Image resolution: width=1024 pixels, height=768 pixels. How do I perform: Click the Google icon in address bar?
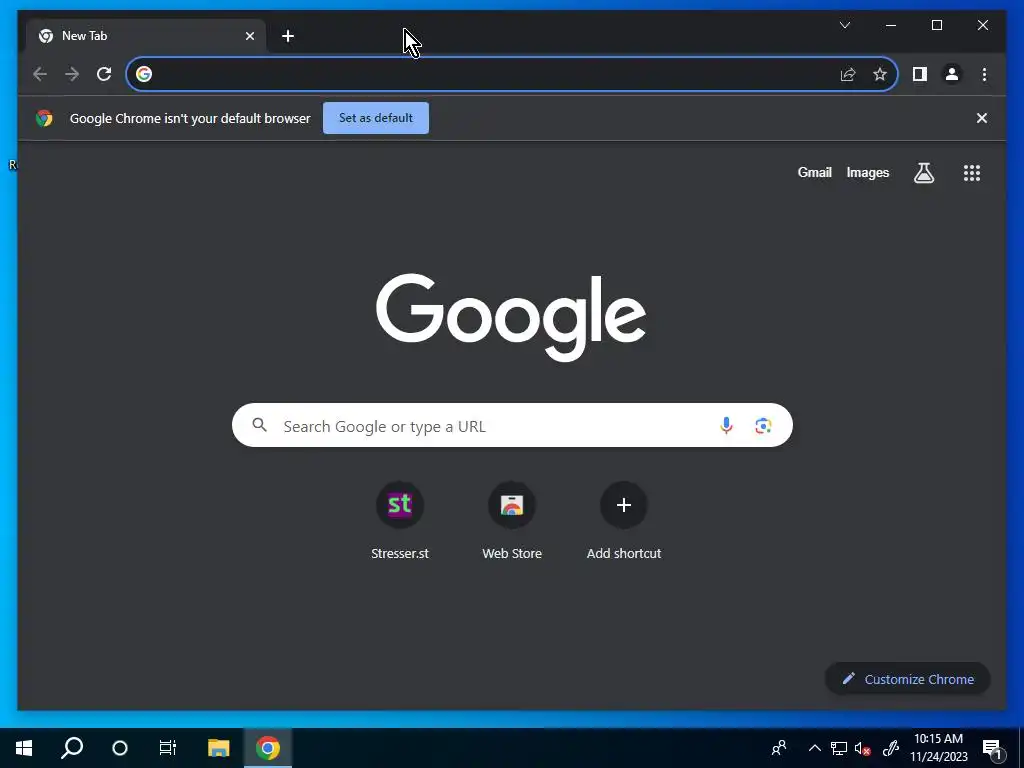pyautogui.click(x=144, y=74)
